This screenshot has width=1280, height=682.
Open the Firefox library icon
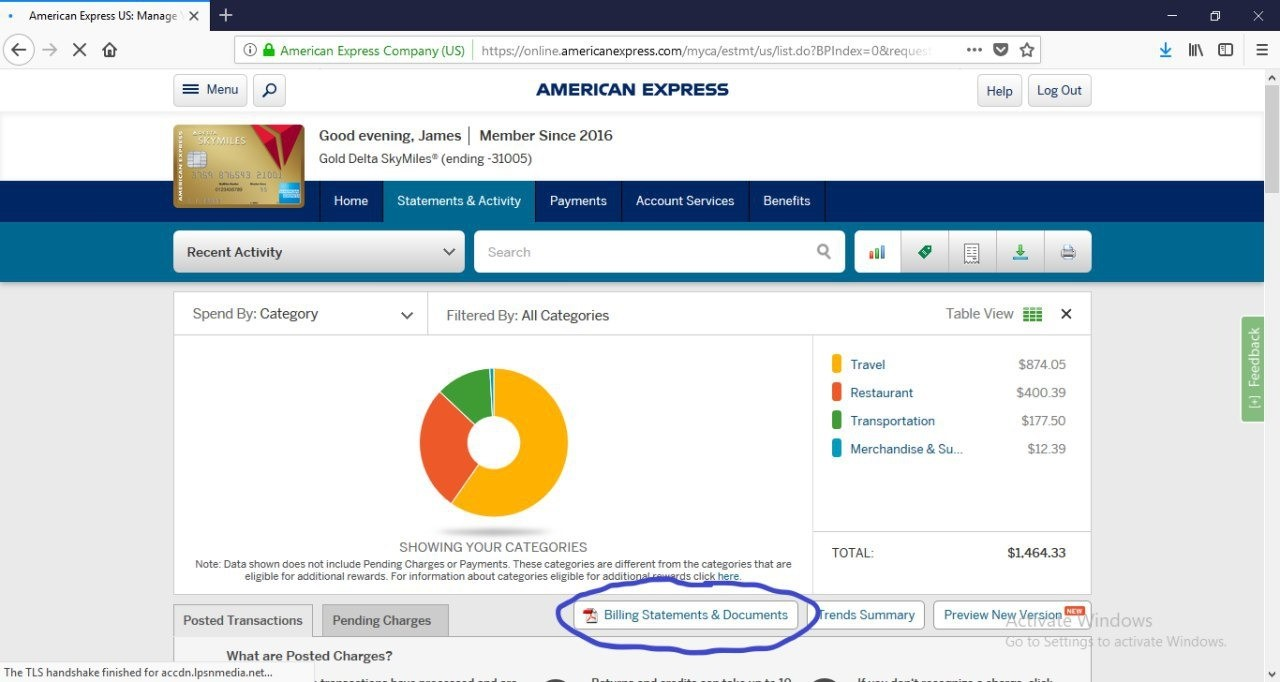[x=1195, y=50]
